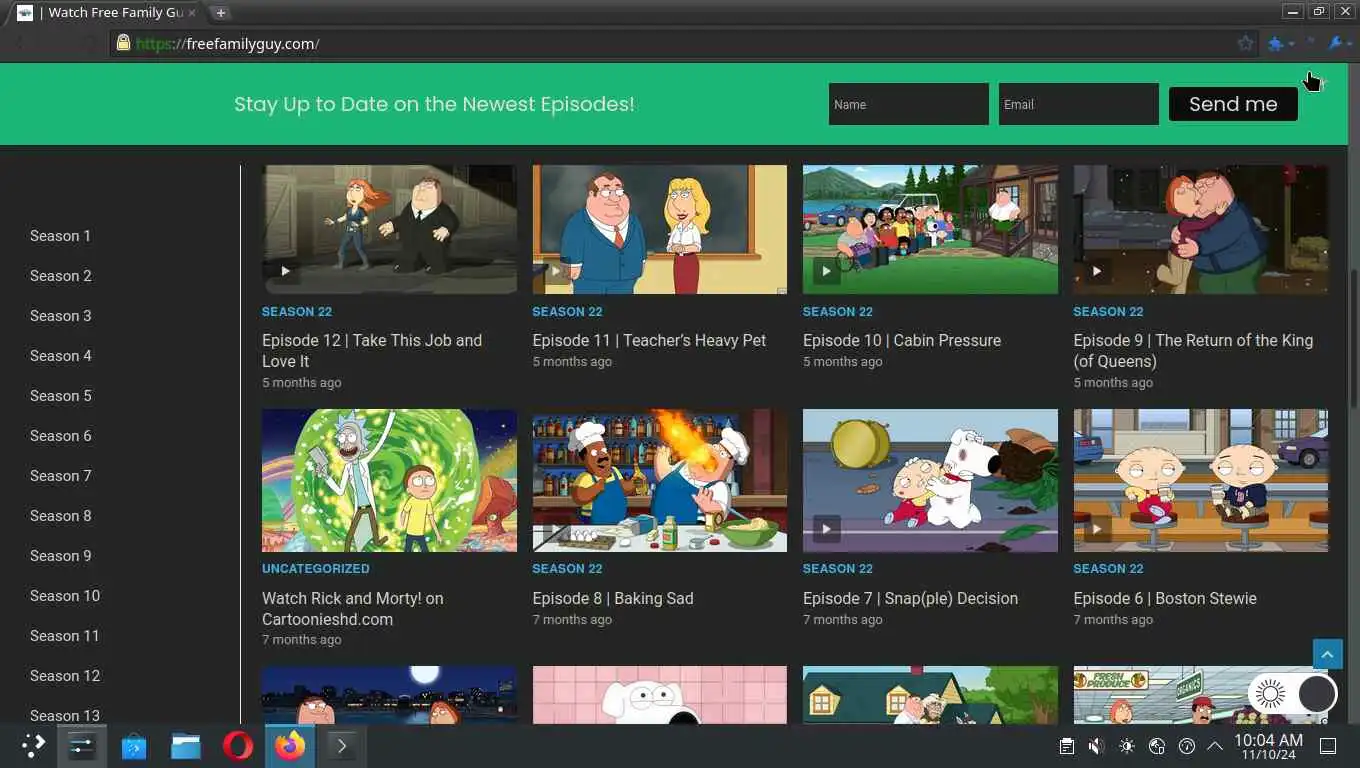Open Season 3 in sidebar
This screenshot has height=768, width=1360.
60,316
